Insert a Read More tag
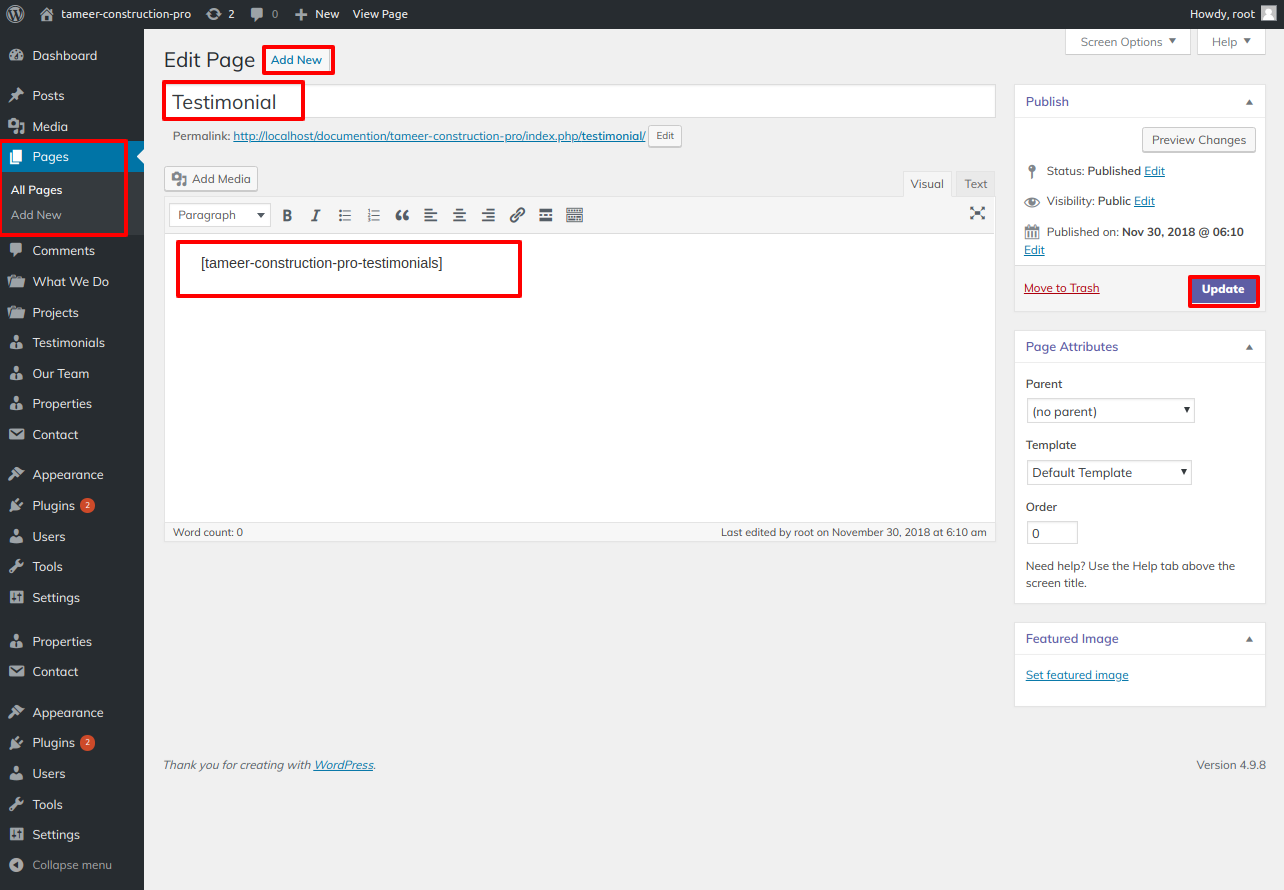Image resolution: width=1284 pixels, height=890 pixels. coord(546,215)
